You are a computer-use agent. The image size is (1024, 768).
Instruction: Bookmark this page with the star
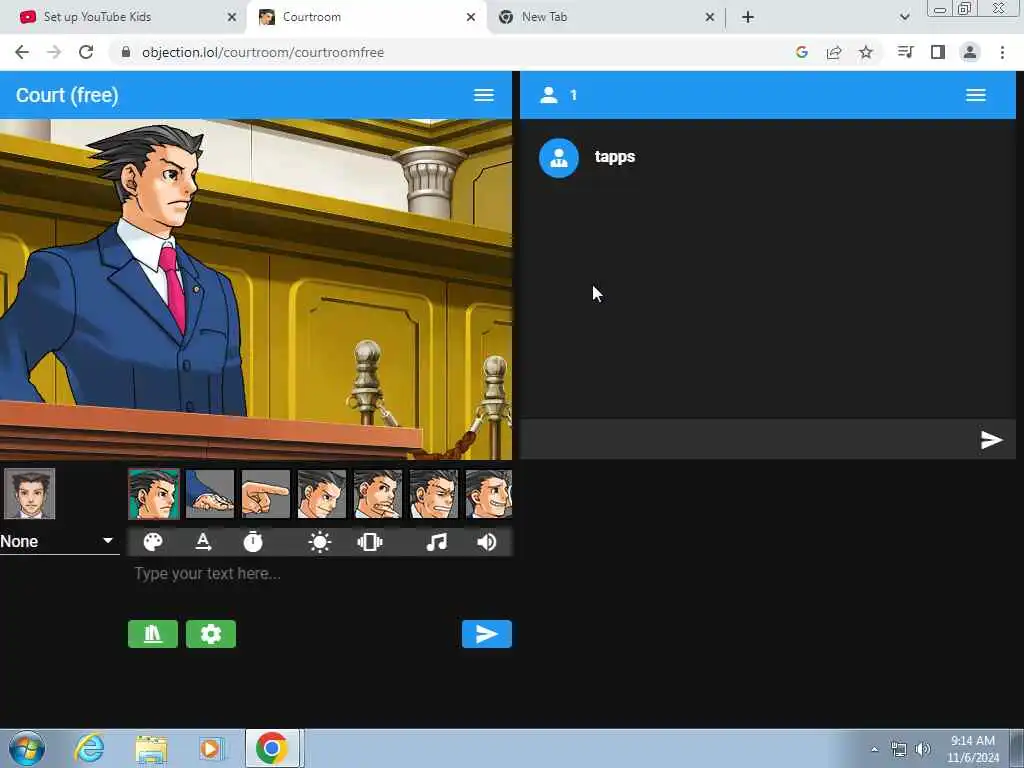866,52
